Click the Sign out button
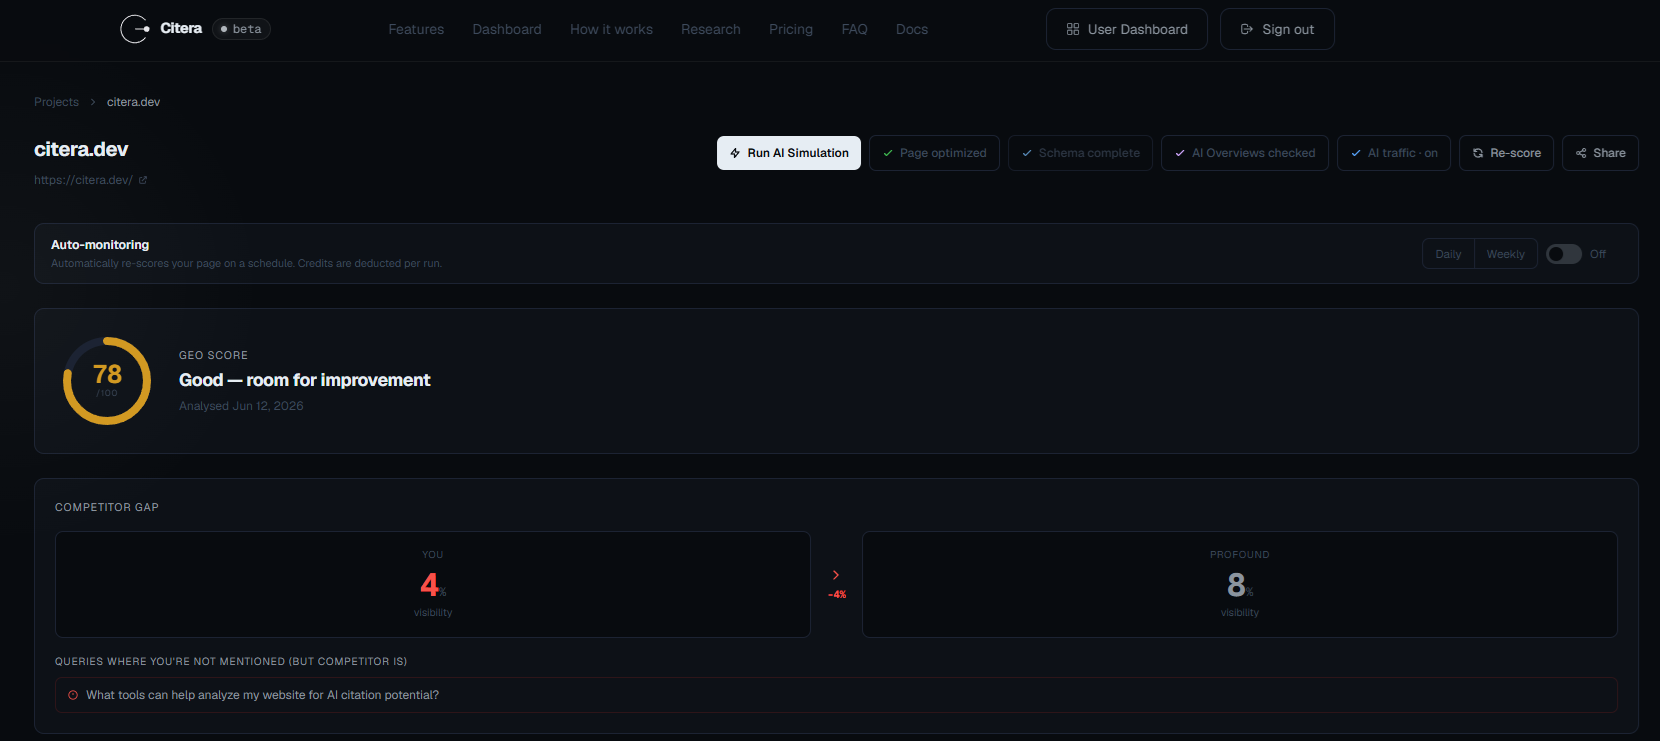 click(x=1277, y=29)
